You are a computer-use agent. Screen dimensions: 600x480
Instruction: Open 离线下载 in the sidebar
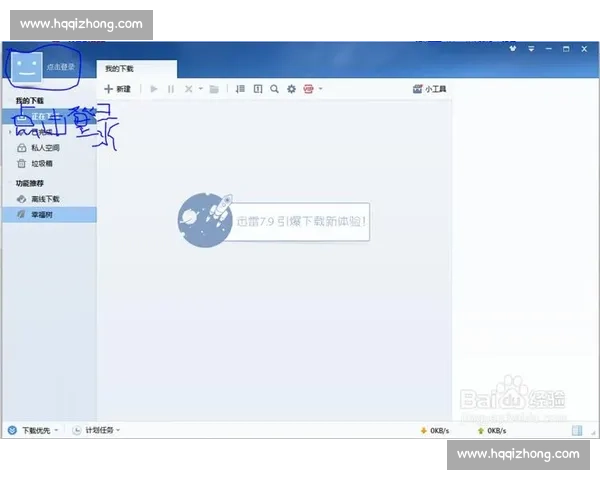(x=49, y=199)
